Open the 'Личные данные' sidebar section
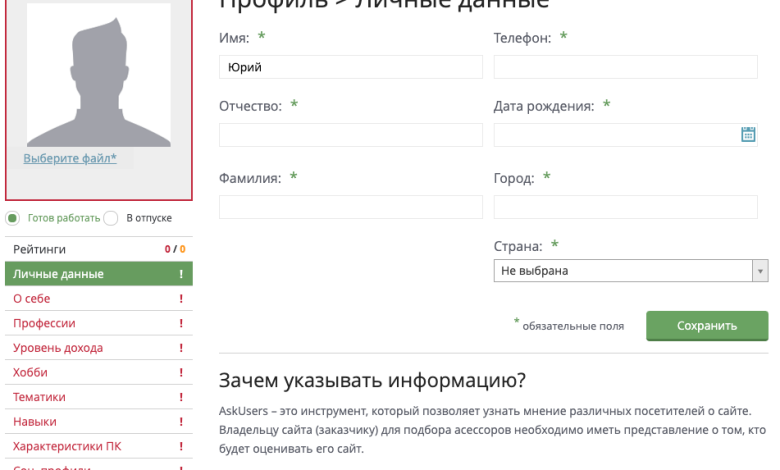Image resolution: width=780 pixels, height=470 pixels. tap(58, 274)
